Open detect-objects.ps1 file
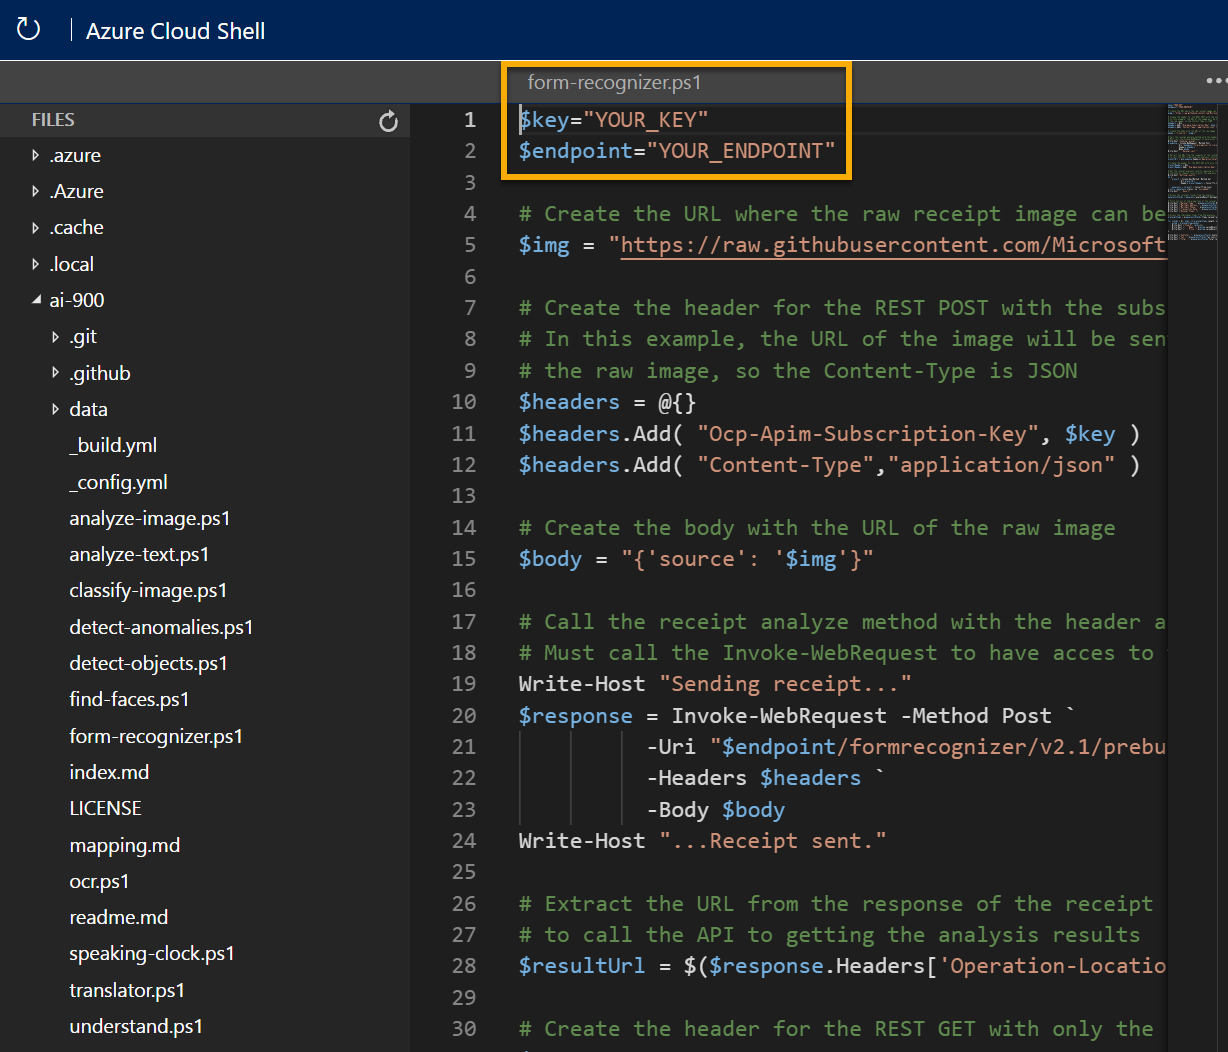 click(148, 663)
